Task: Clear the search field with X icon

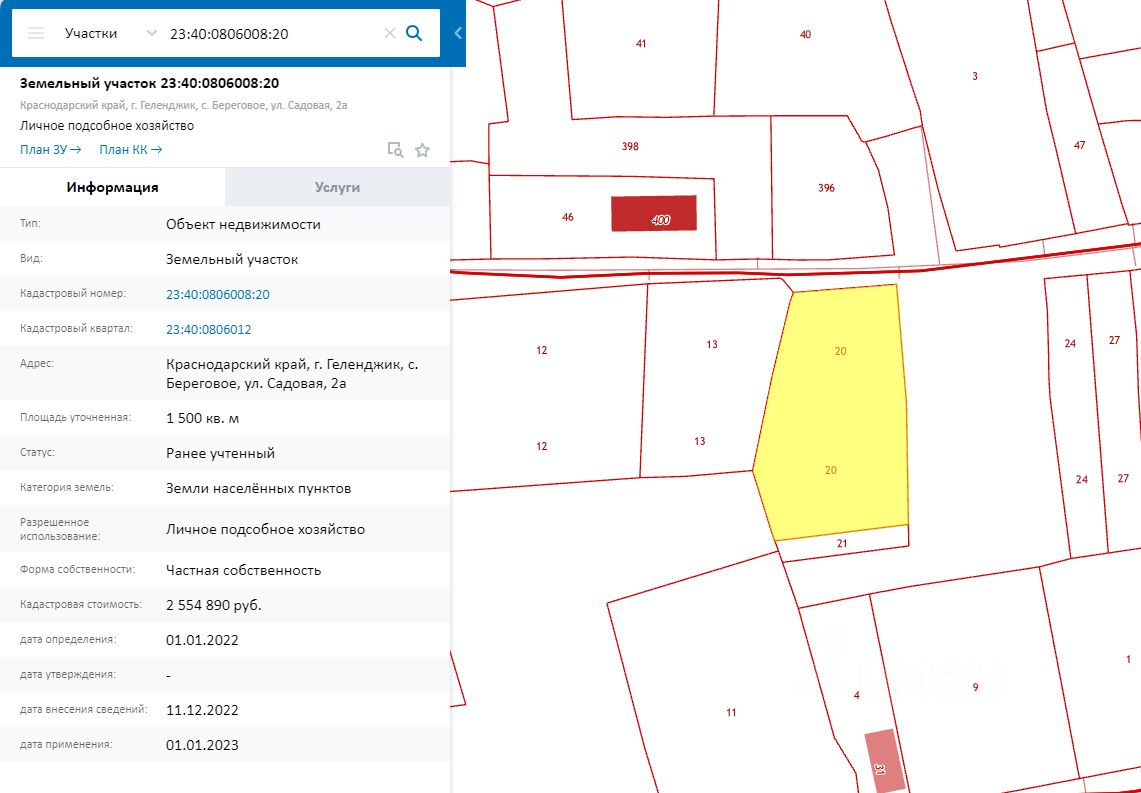Action: click(389, 33)
